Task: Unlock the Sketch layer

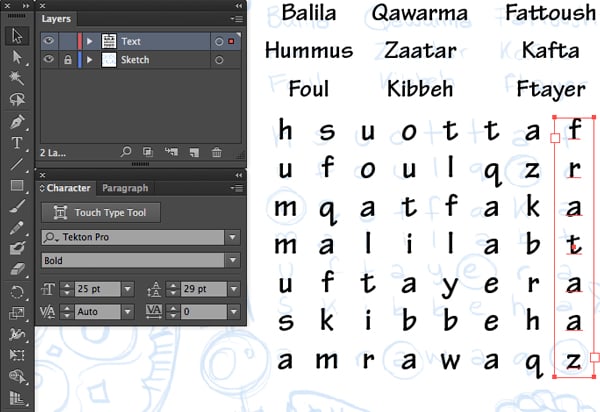Action: point(68,60)
